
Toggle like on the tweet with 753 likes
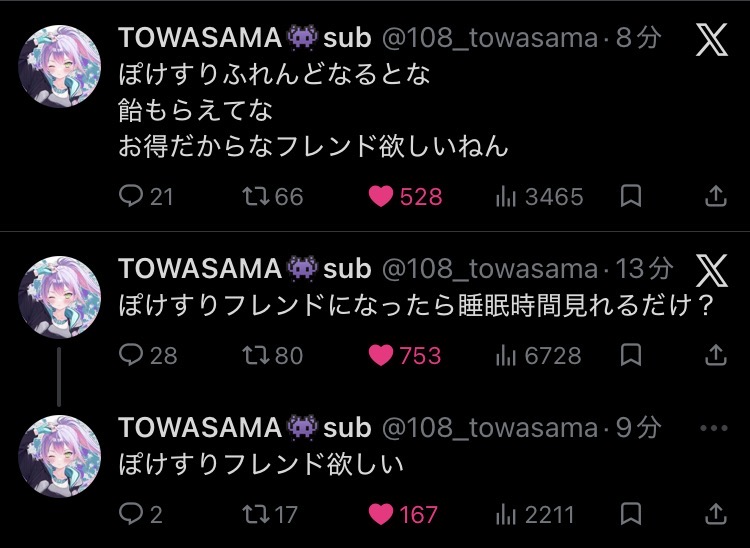(x=381, y=355)
